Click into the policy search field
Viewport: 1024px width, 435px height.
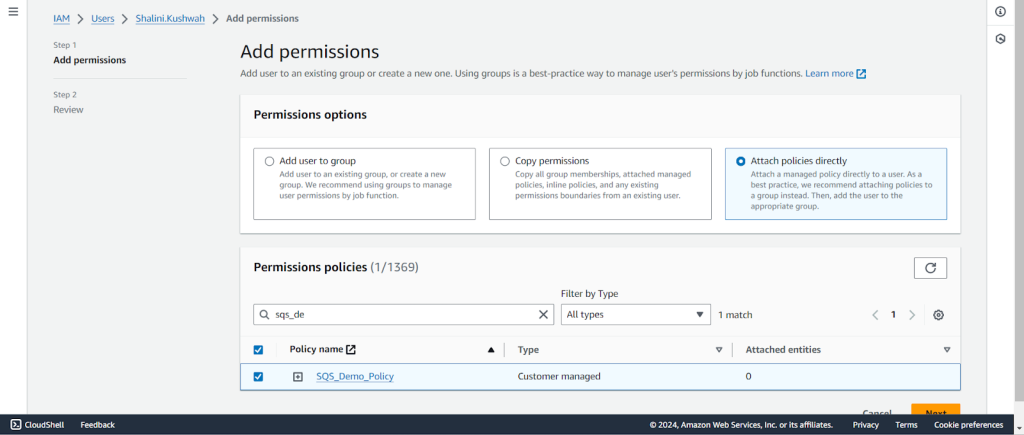[403, 315]
